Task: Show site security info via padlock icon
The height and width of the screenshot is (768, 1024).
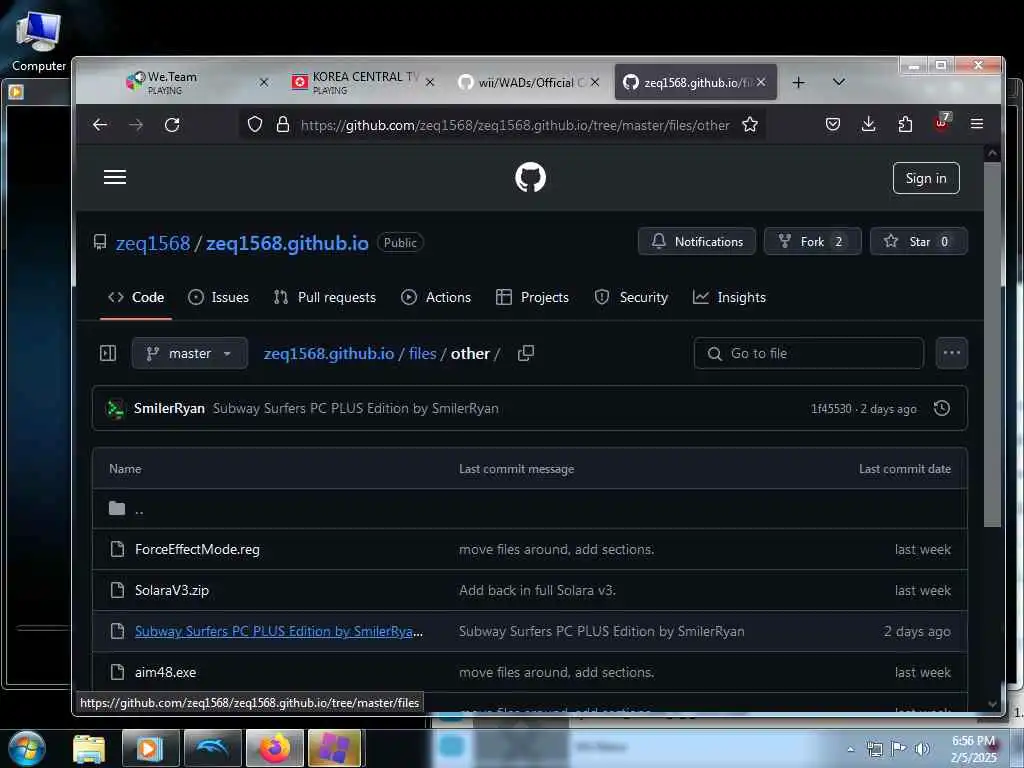Action: pyautogui.click(x=283, y=124)
